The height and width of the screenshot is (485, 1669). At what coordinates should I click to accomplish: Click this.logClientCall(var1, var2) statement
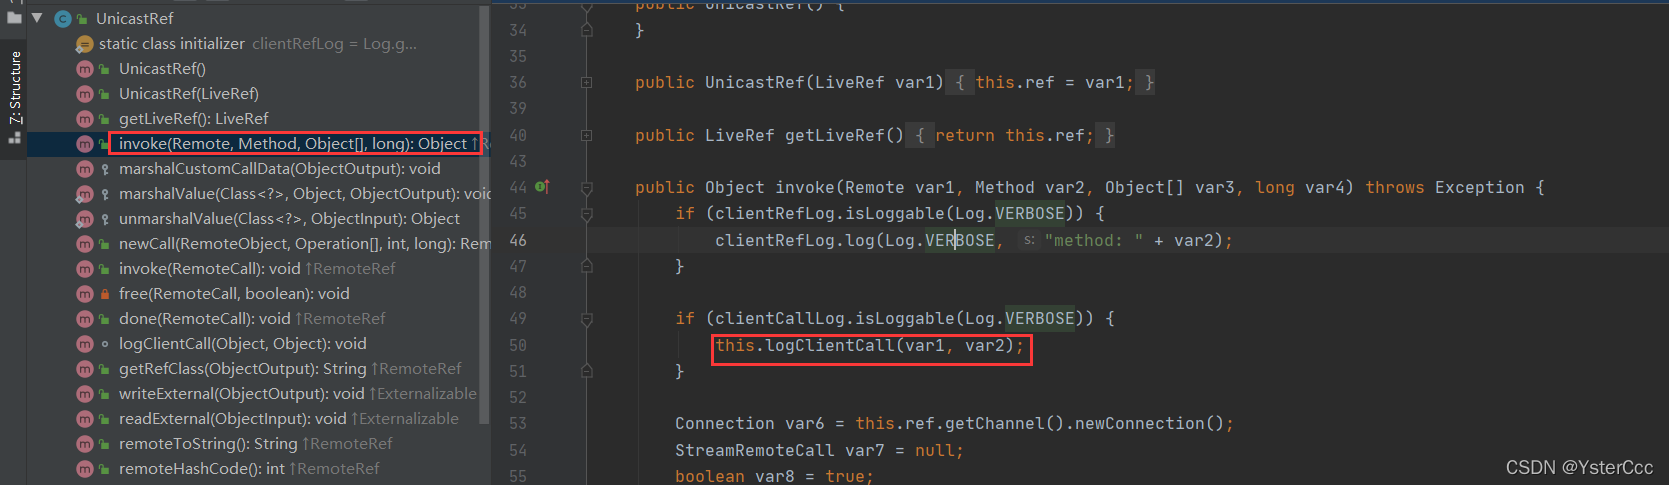coord(870,346)
